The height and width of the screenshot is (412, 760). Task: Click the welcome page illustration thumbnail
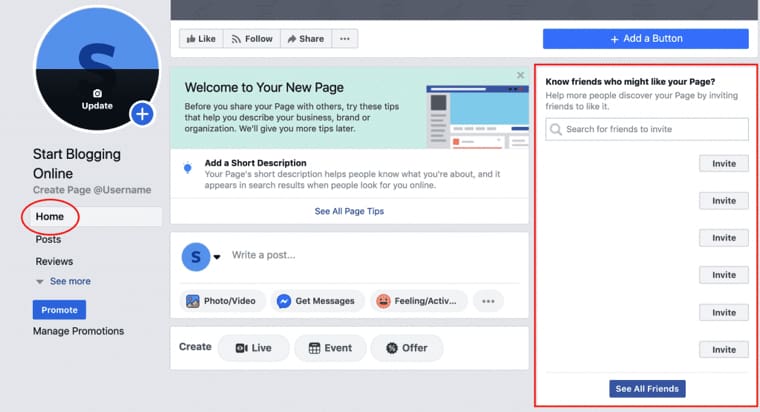pos(477,116)
